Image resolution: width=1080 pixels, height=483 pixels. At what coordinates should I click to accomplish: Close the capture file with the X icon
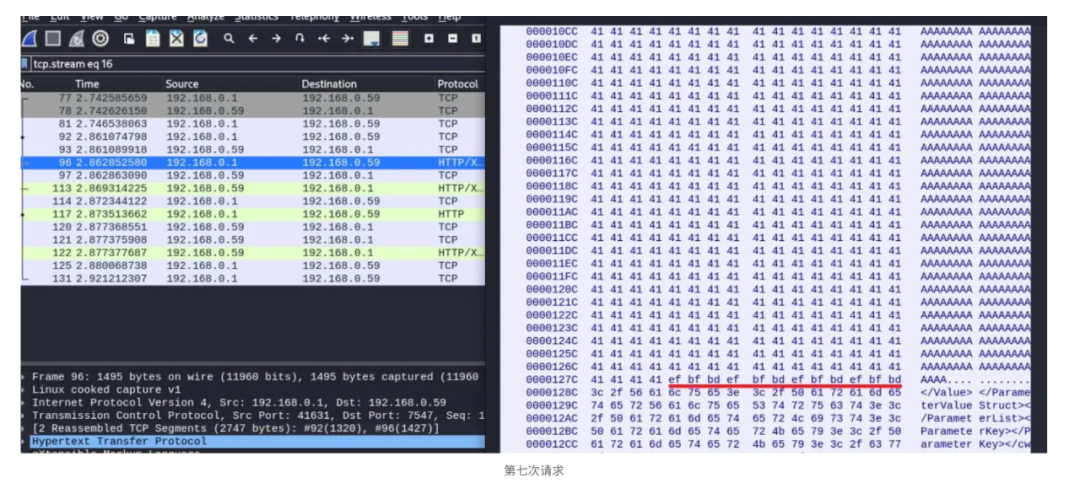click(x=177, y=39)
